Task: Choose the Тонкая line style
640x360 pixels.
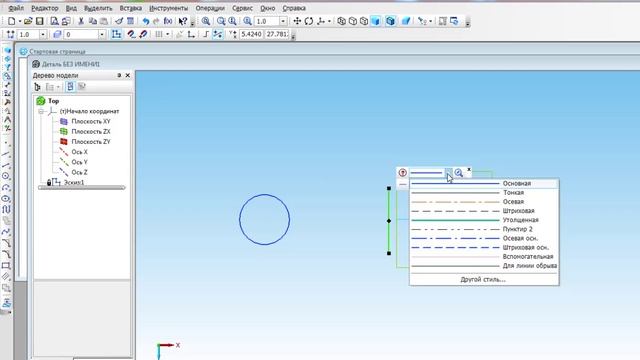Action: [484, 193]
